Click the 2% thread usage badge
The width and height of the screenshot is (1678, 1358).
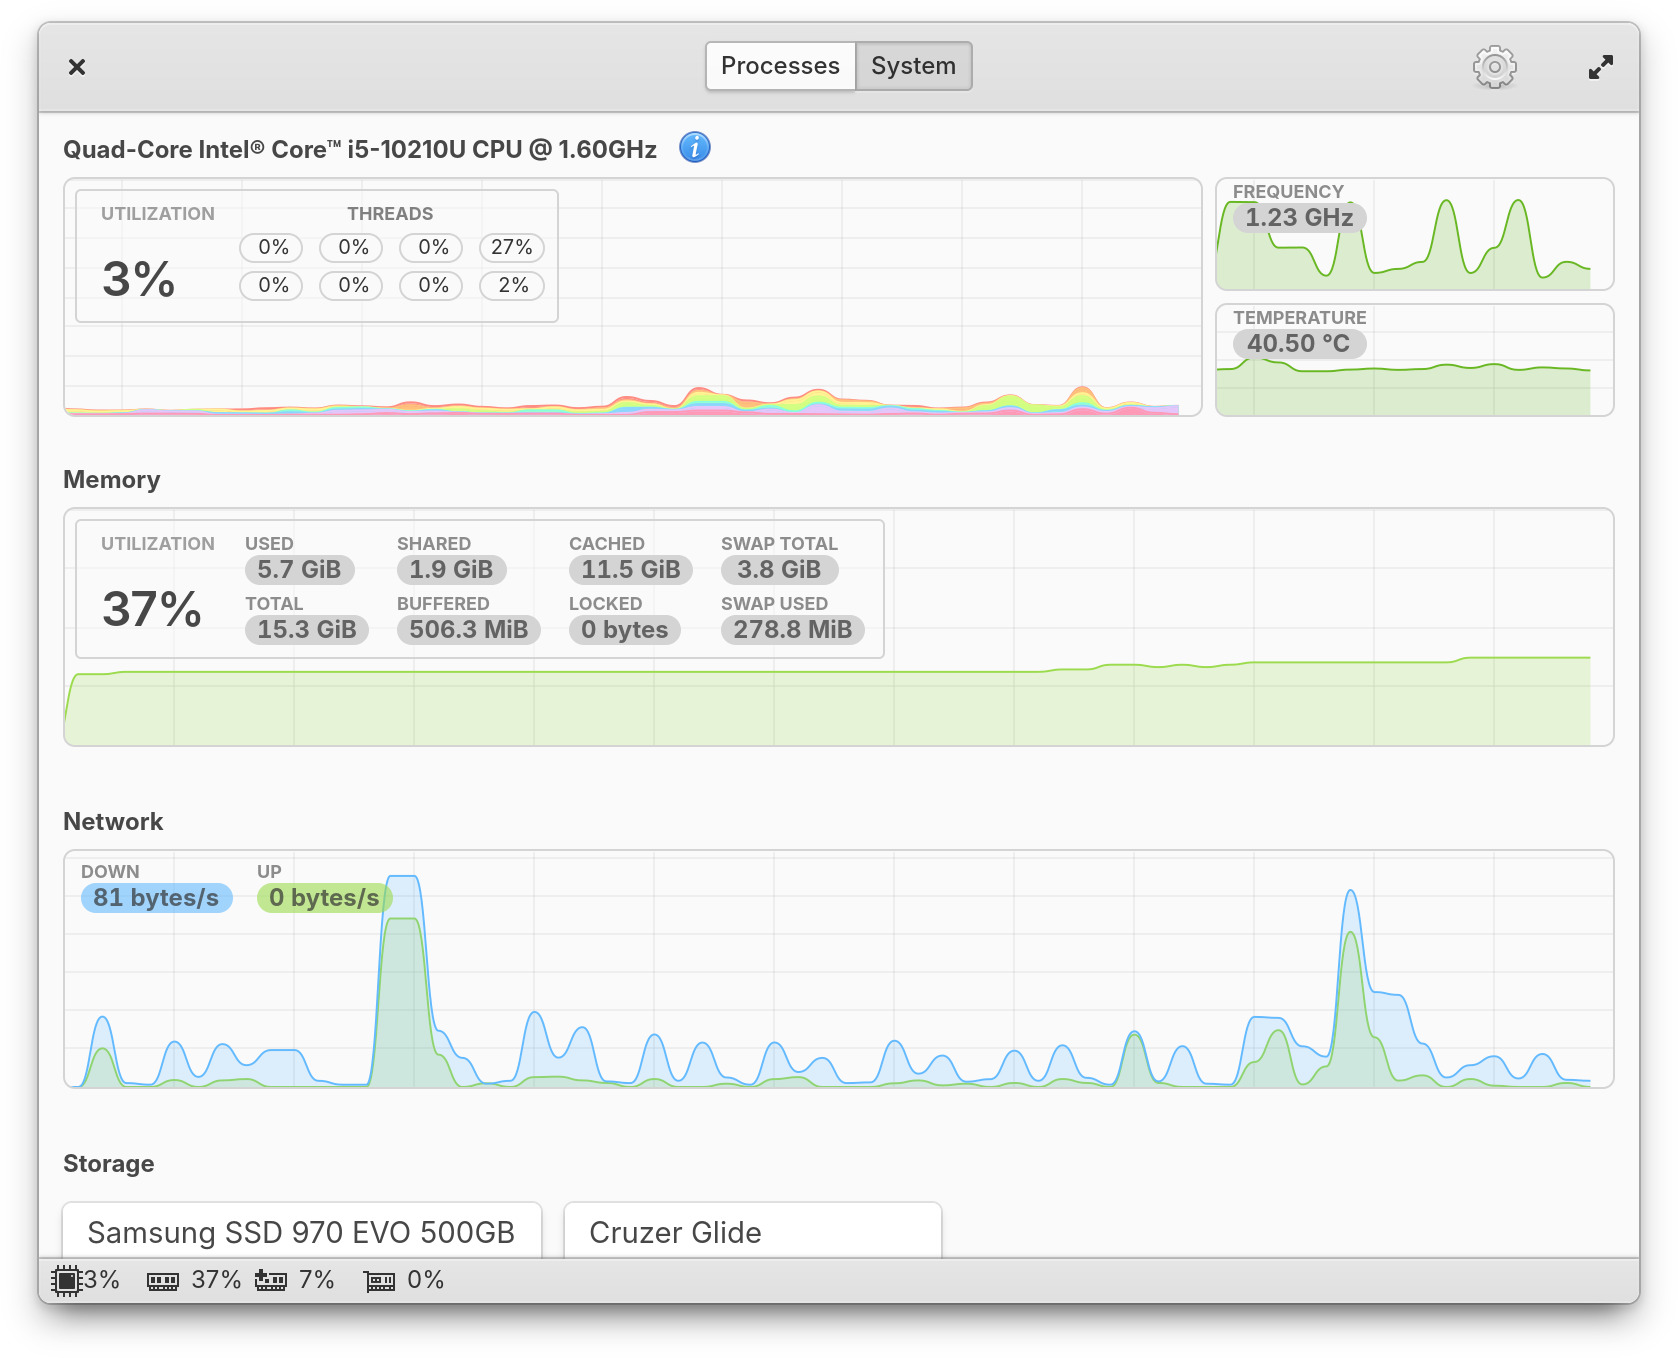click(x=512, y=286)
